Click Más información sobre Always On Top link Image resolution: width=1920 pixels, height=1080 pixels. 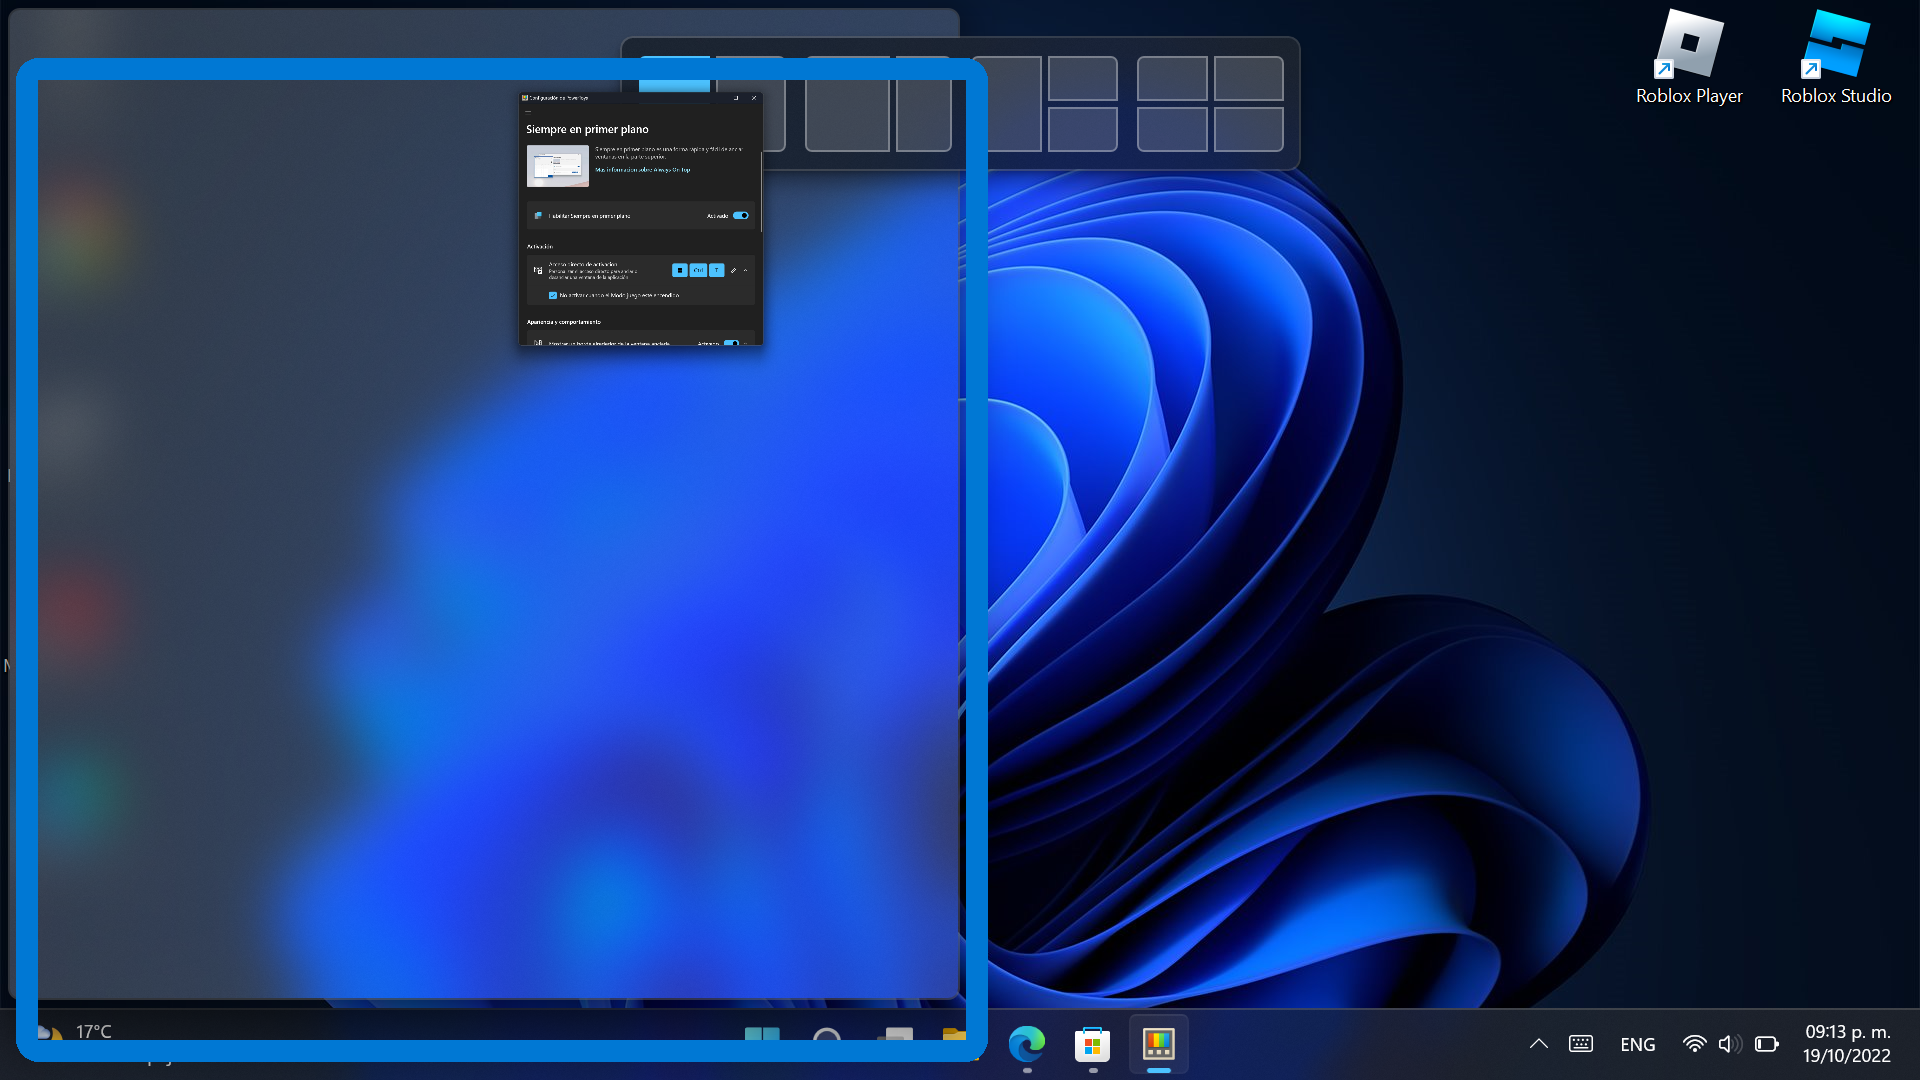click(643, 170)
